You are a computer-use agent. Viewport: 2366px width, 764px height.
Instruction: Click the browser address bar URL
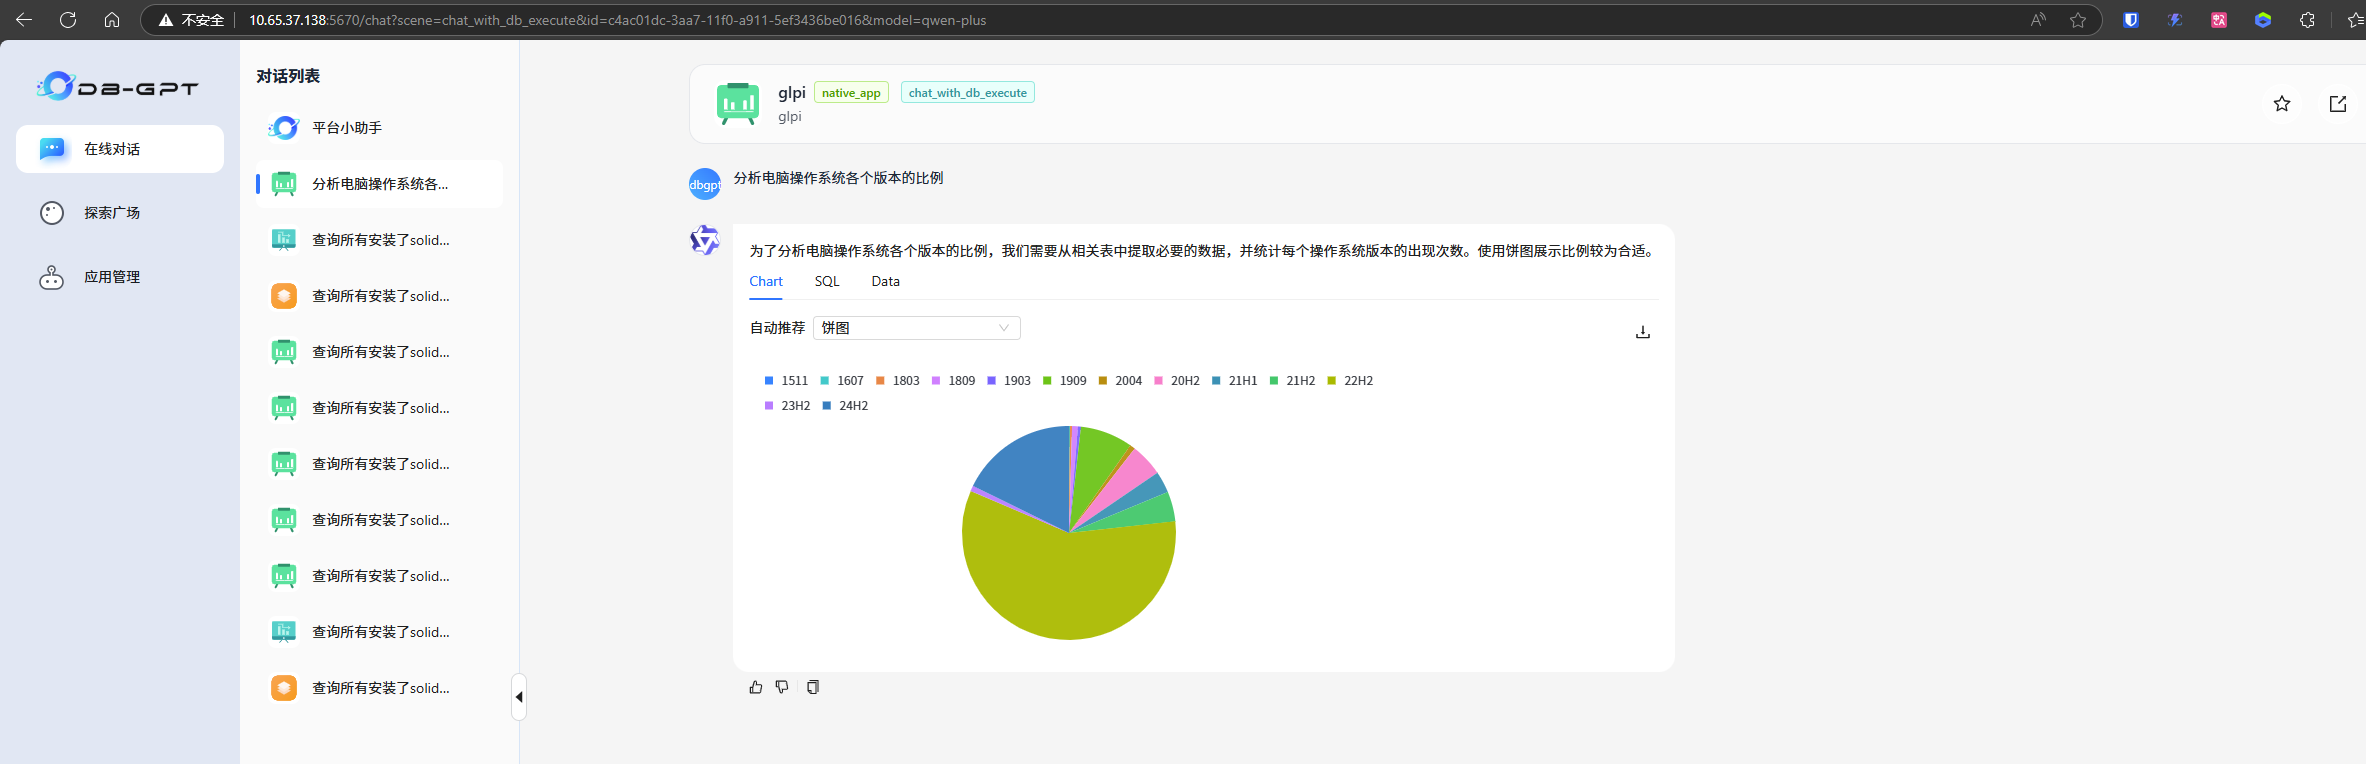point(617,20)
